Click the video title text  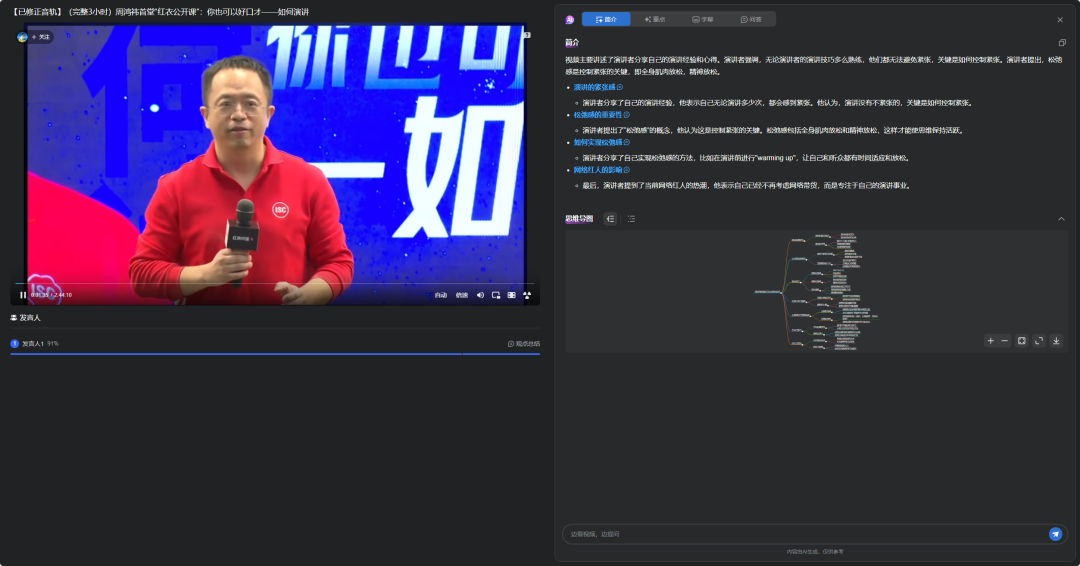160,12
